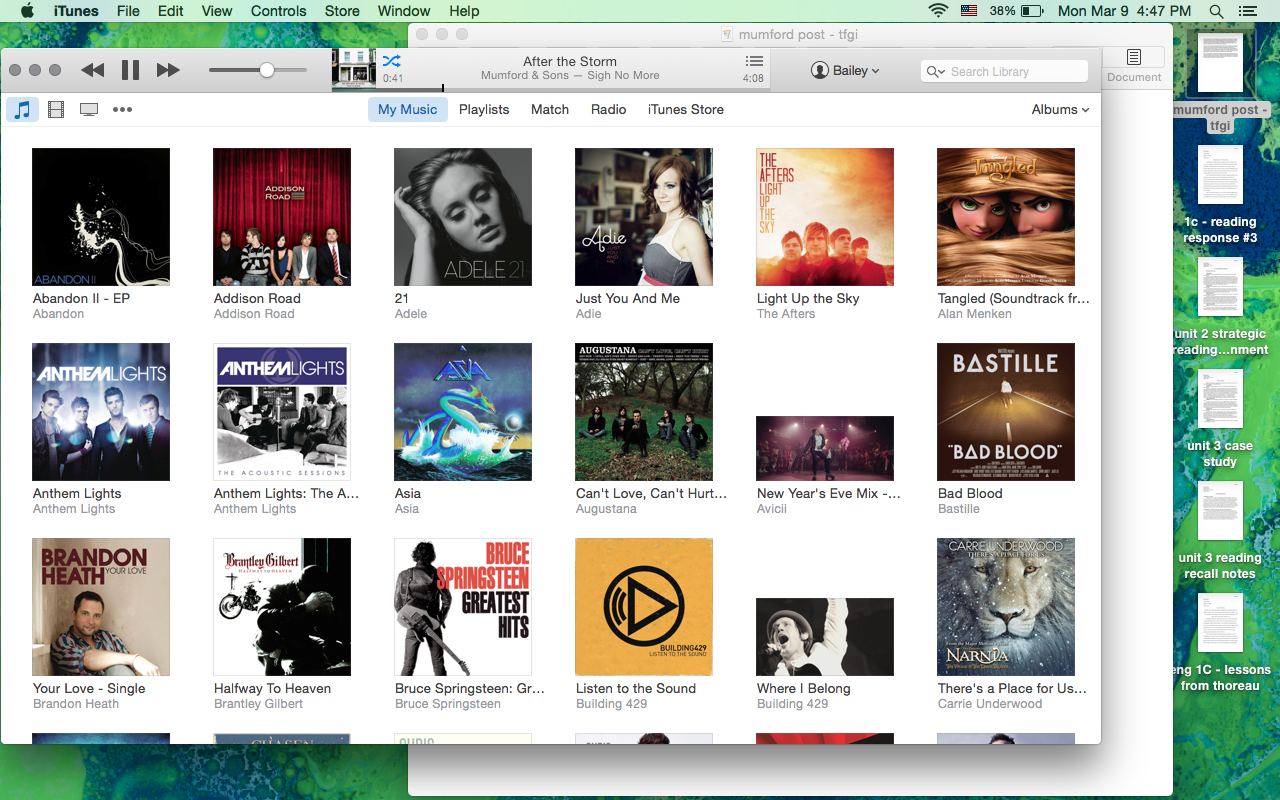Image resolution: width=1280 pixels, height=800 pixels.
Task: Open the Help menu
Action: [464, 11]
